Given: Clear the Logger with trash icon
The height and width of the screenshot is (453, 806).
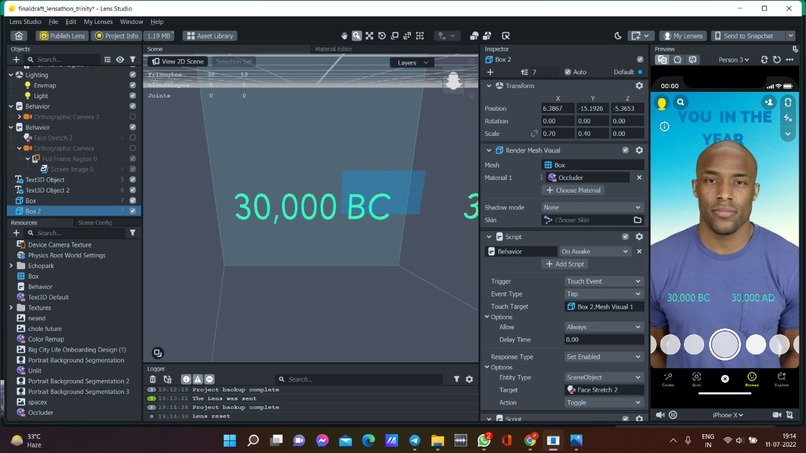Looking at the screenshot, I should (153, 379).
